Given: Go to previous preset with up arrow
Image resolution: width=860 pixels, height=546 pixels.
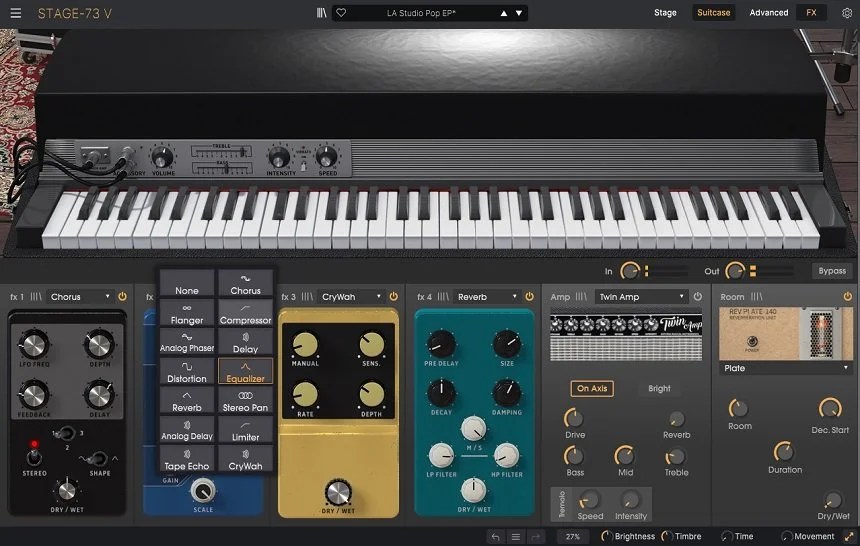Looking at the screenshot, I should click(x=503, y=13).
